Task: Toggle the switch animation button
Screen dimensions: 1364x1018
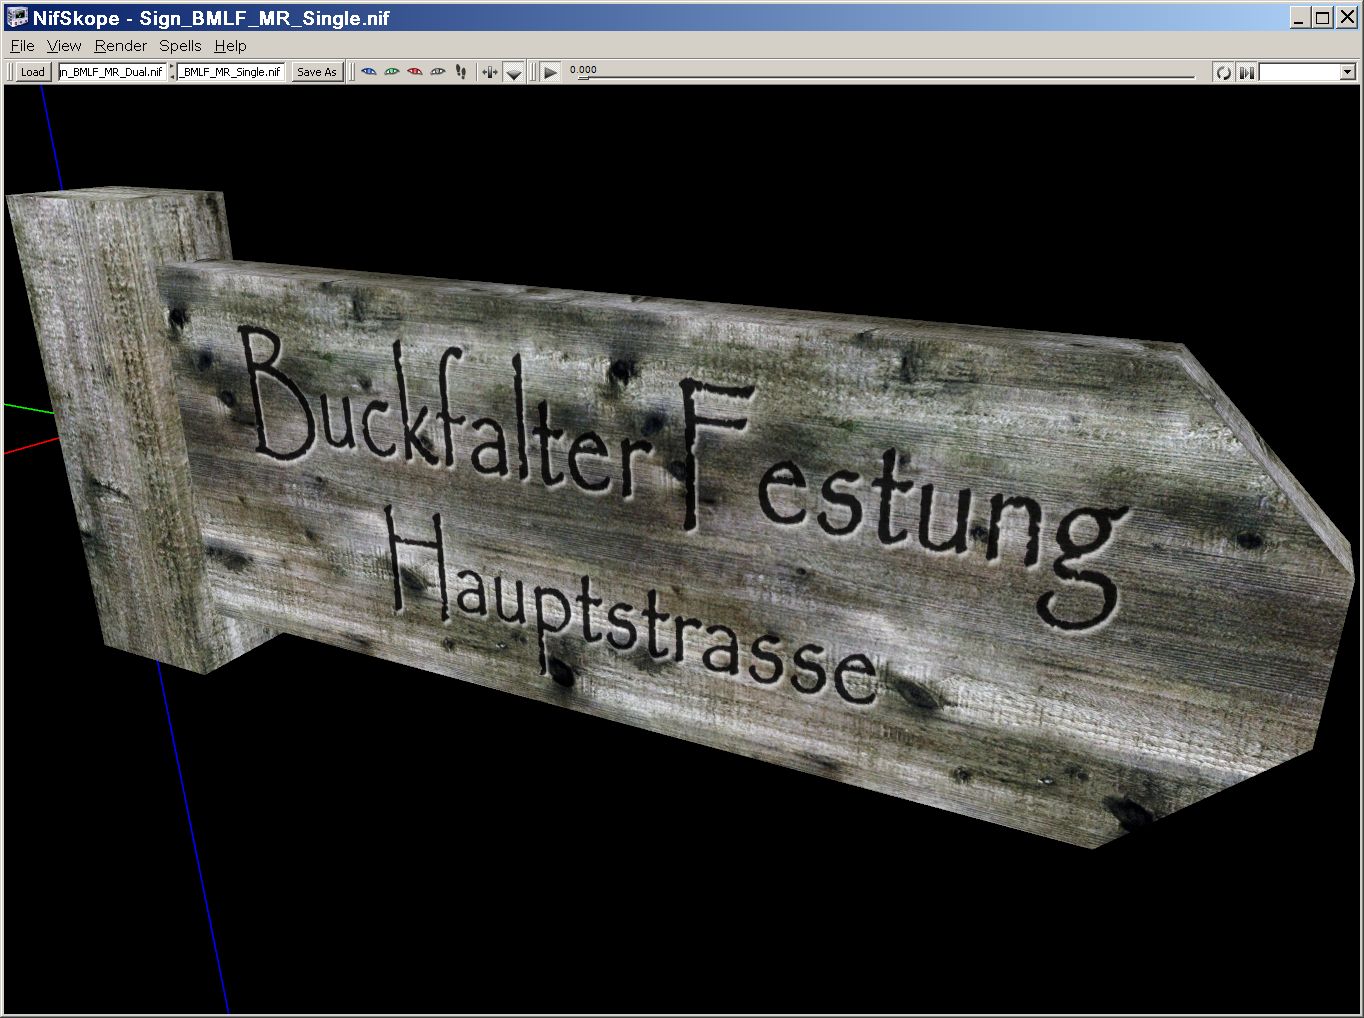Action: (x=1246, y=72)
